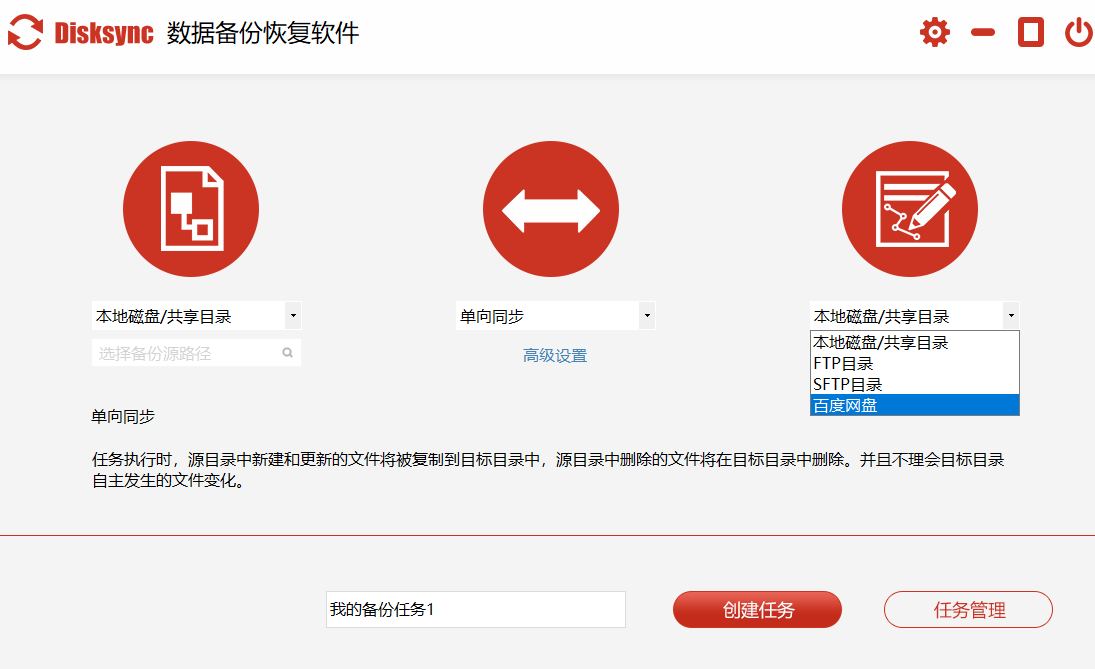Image resolution: width=1095 pixels, height=669 pixels.
Task: Click the task name field 我的备份任务1
Action: tap(475, 609)
